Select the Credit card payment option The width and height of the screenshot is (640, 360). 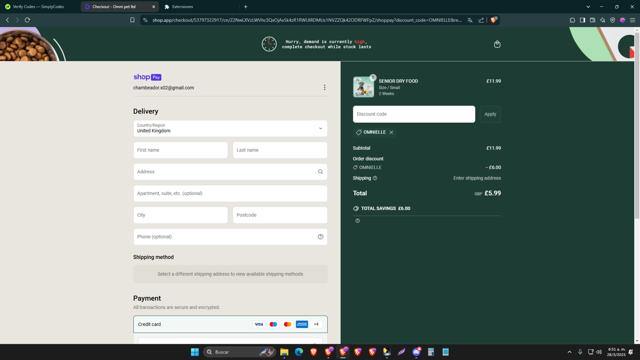pos(230,324)
